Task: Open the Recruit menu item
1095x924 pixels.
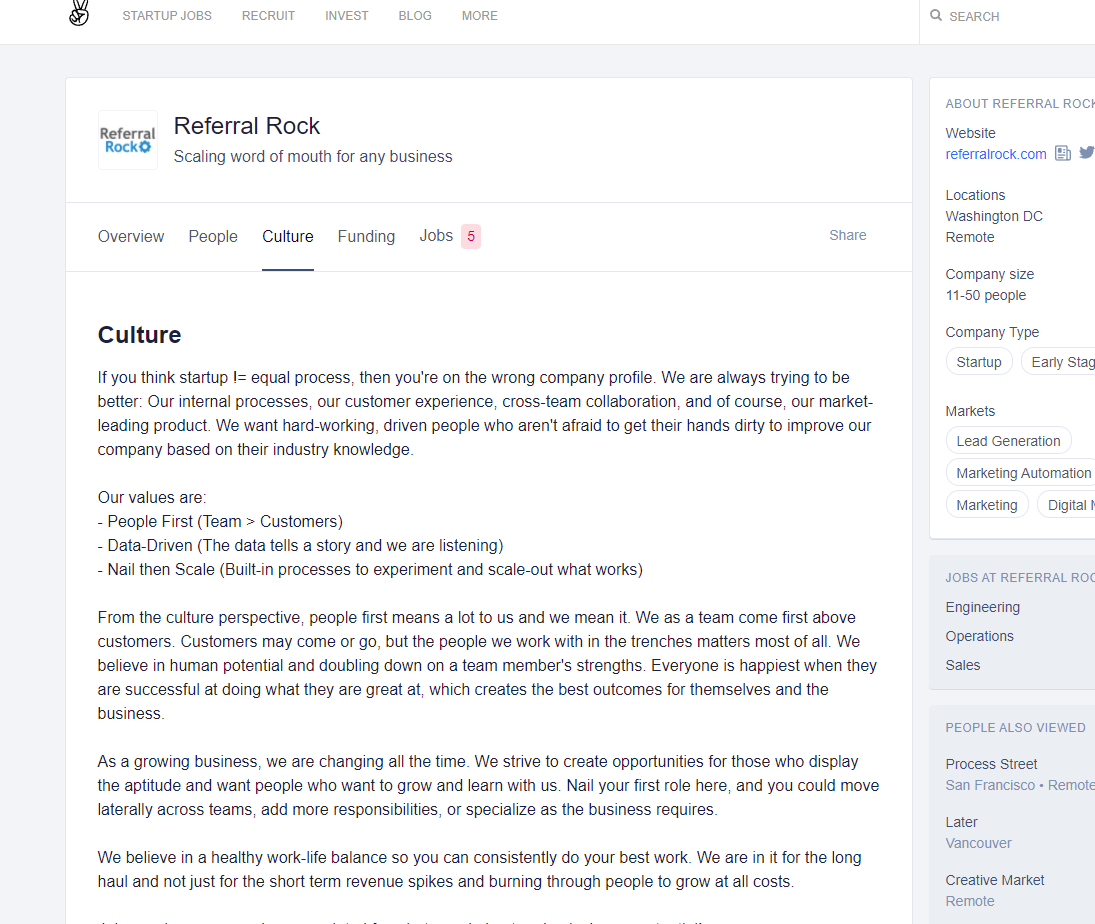Action: [268, 15]
